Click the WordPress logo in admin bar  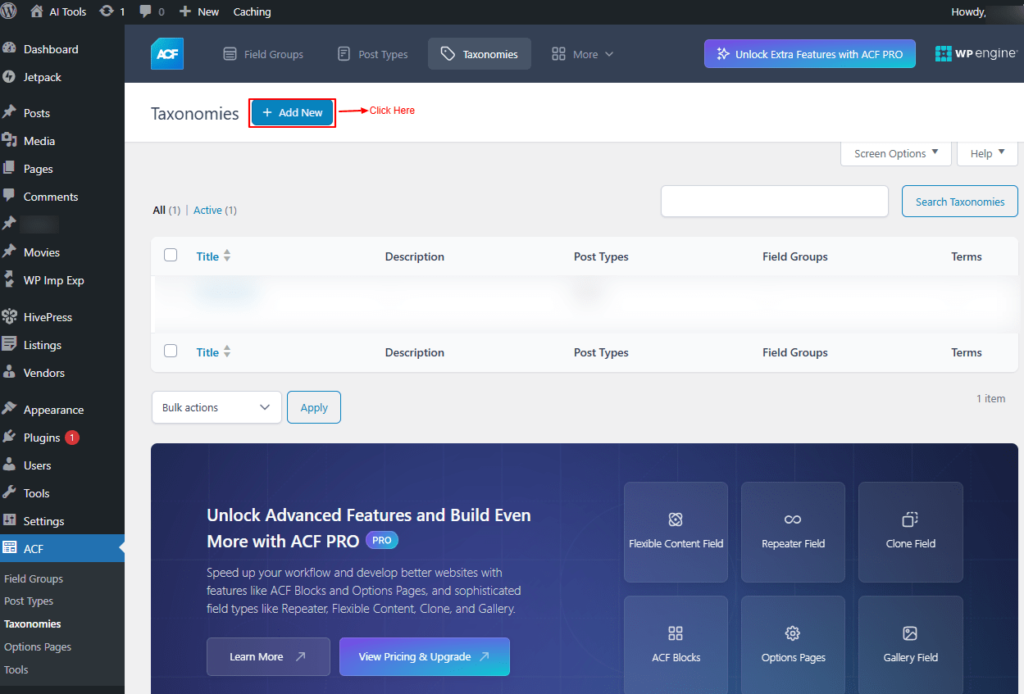pos(11,12)
